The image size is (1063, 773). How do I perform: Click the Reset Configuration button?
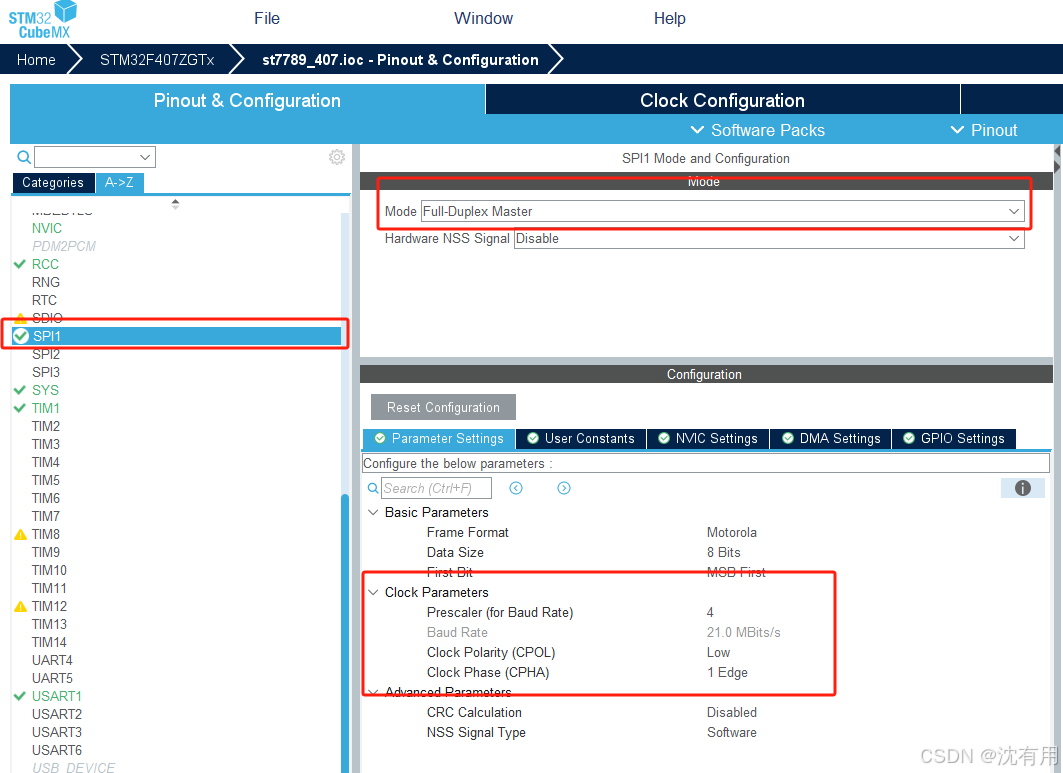(443, 408)
